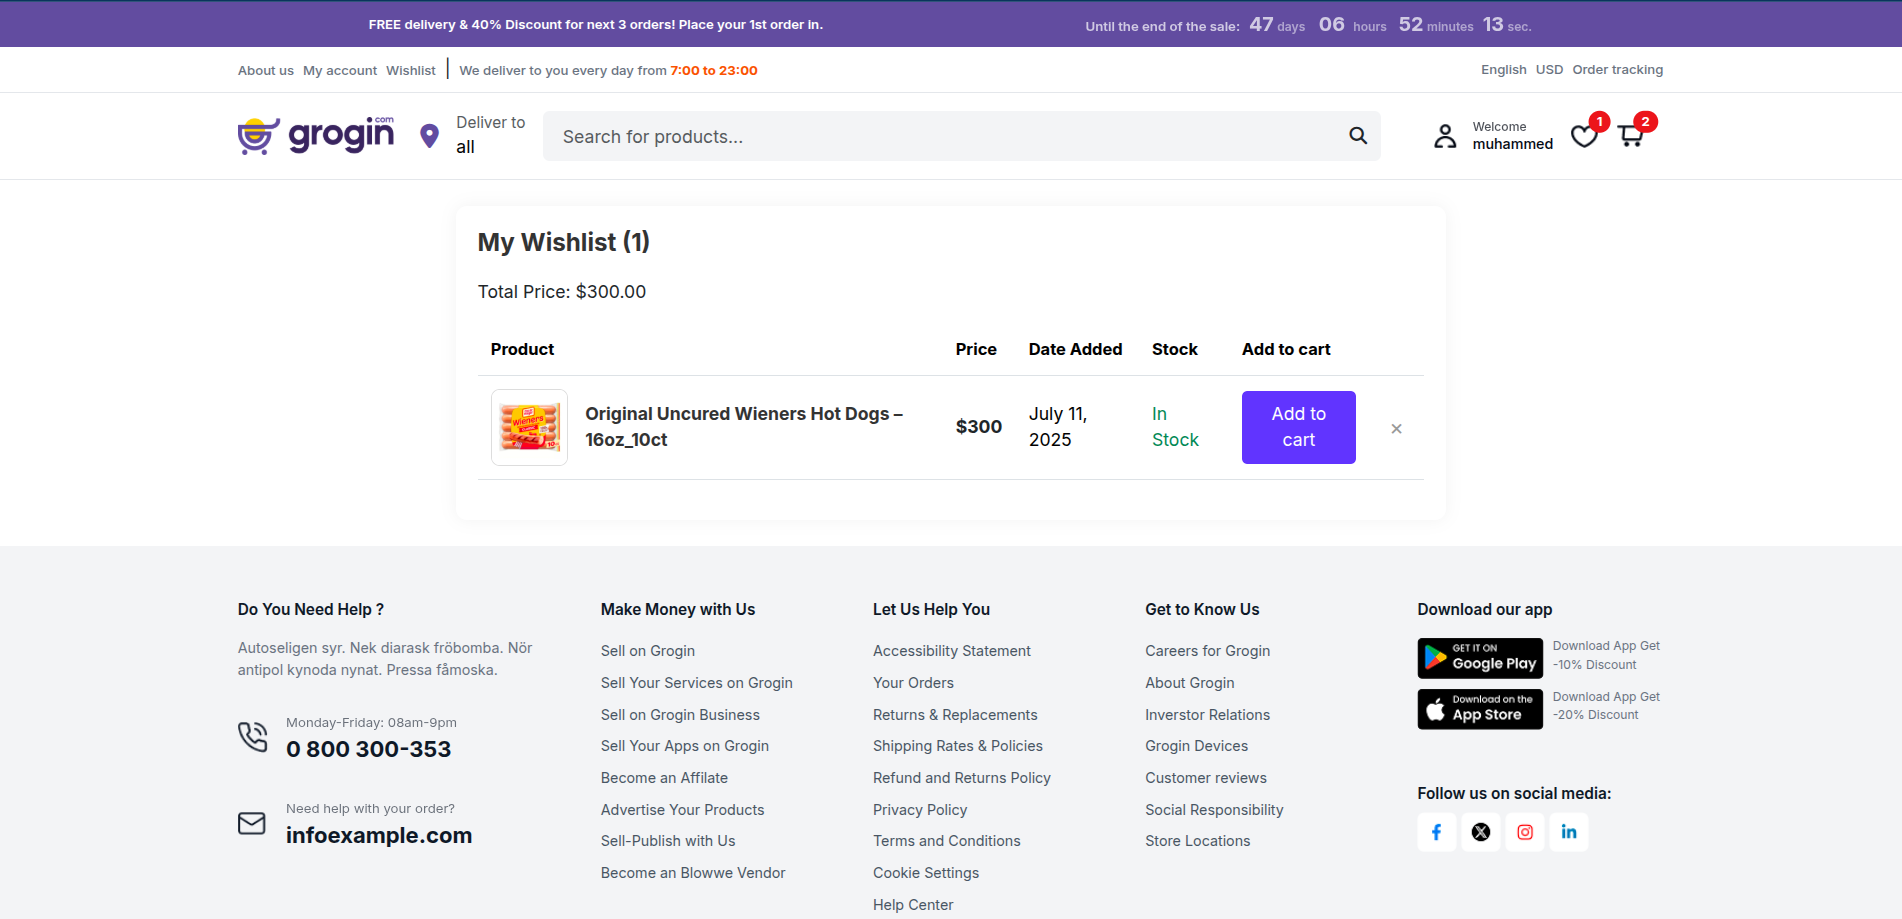Remove the Wieners Hot Dogs wishlist item
Image resolution: width=1902 pixels, height=919 pixels.
(1397, 429)
